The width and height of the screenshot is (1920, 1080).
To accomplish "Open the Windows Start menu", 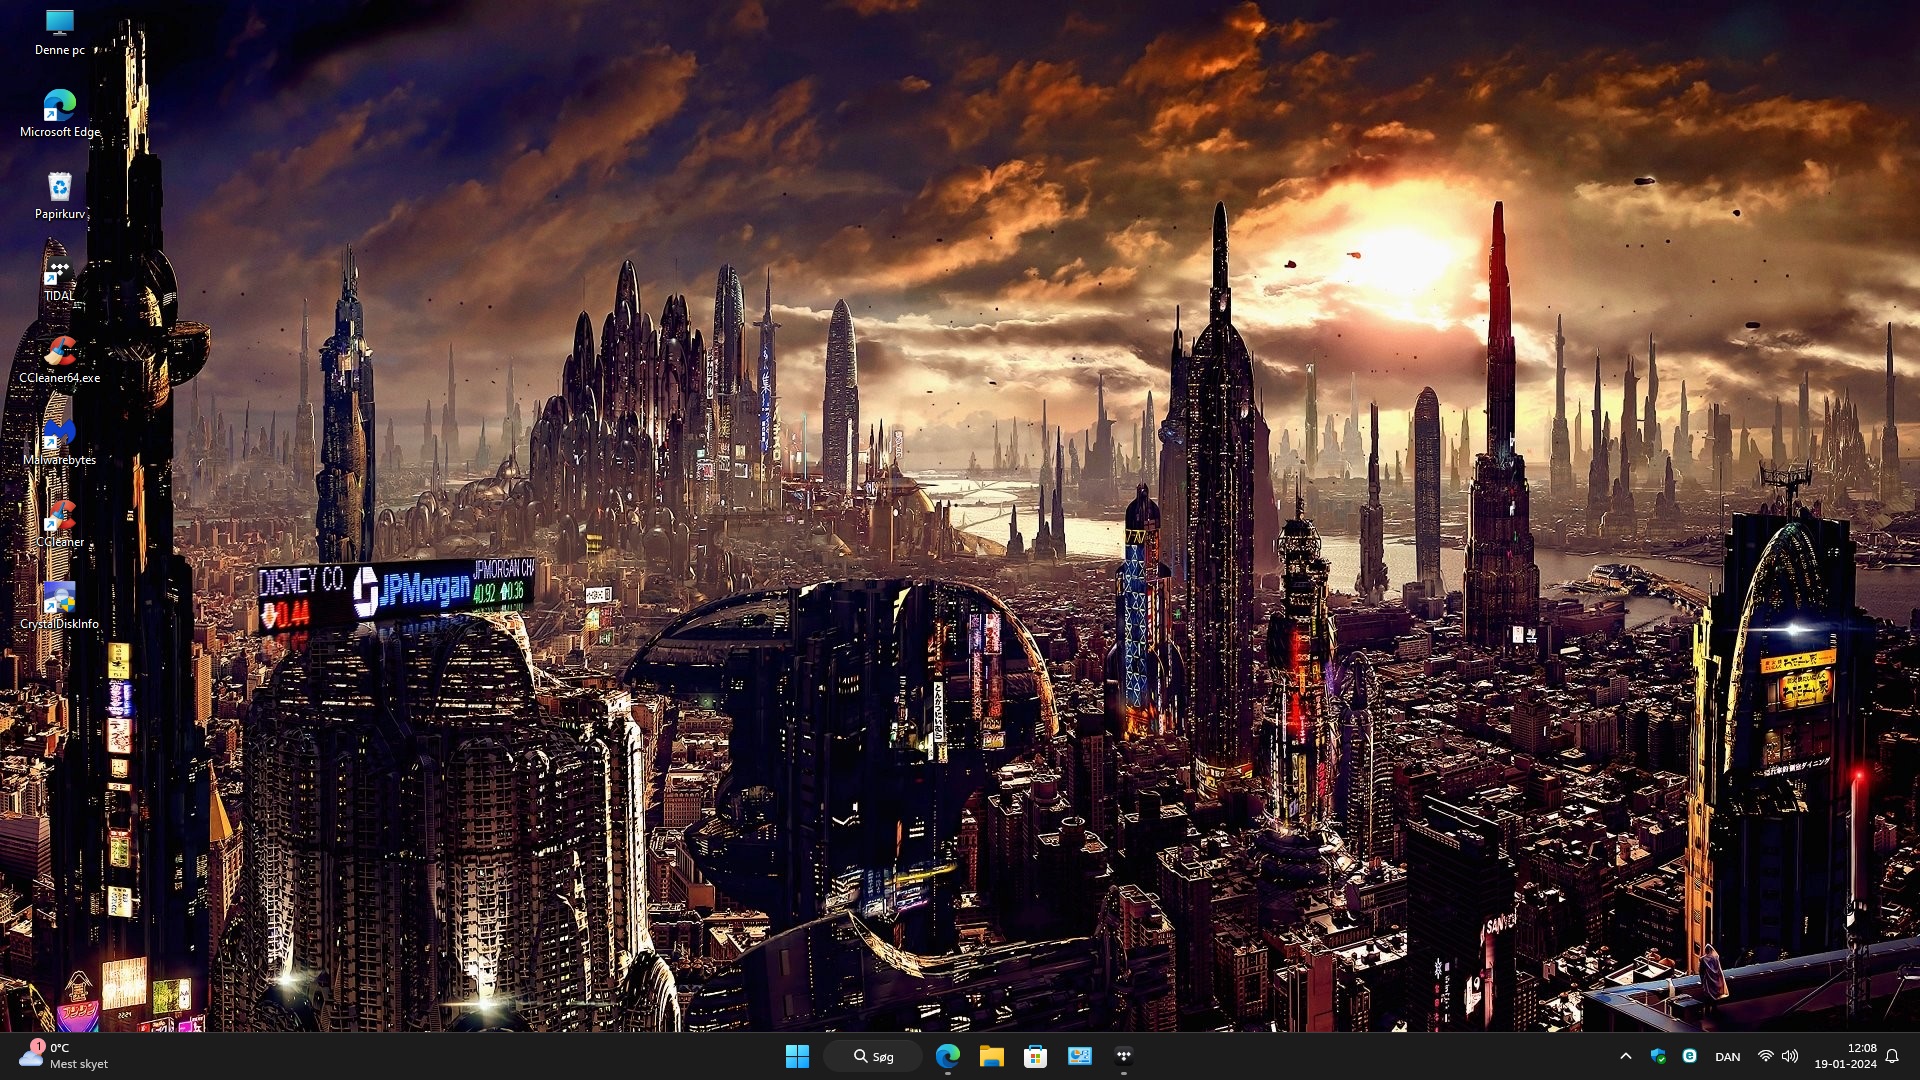I will point(797,1056).
